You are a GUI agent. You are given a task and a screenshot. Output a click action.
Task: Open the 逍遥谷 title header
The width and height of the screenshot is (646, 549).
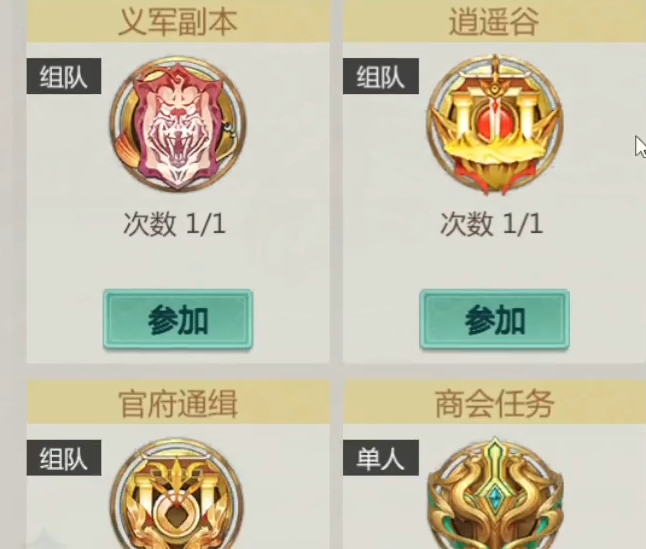[494, 21]
